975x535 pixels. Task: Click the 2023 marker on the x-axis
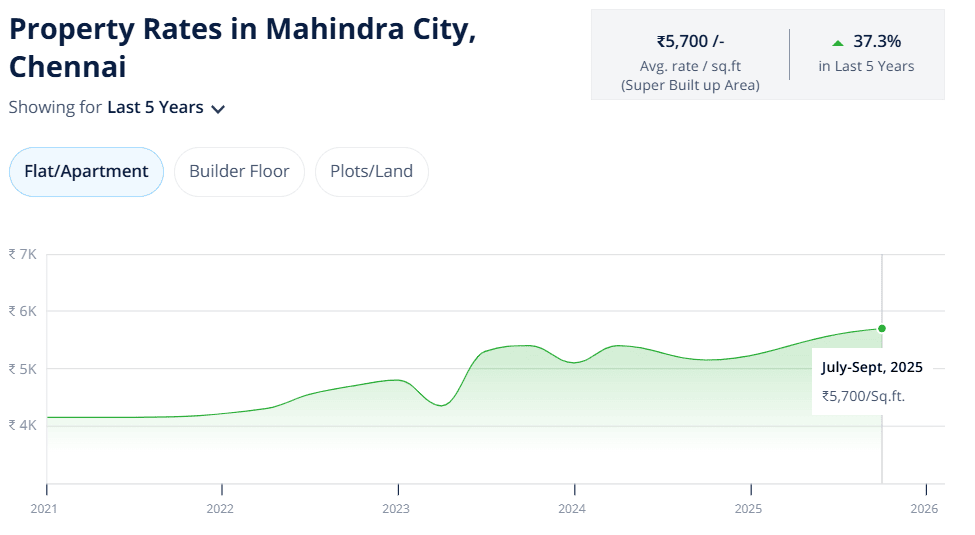click(396, 508)
